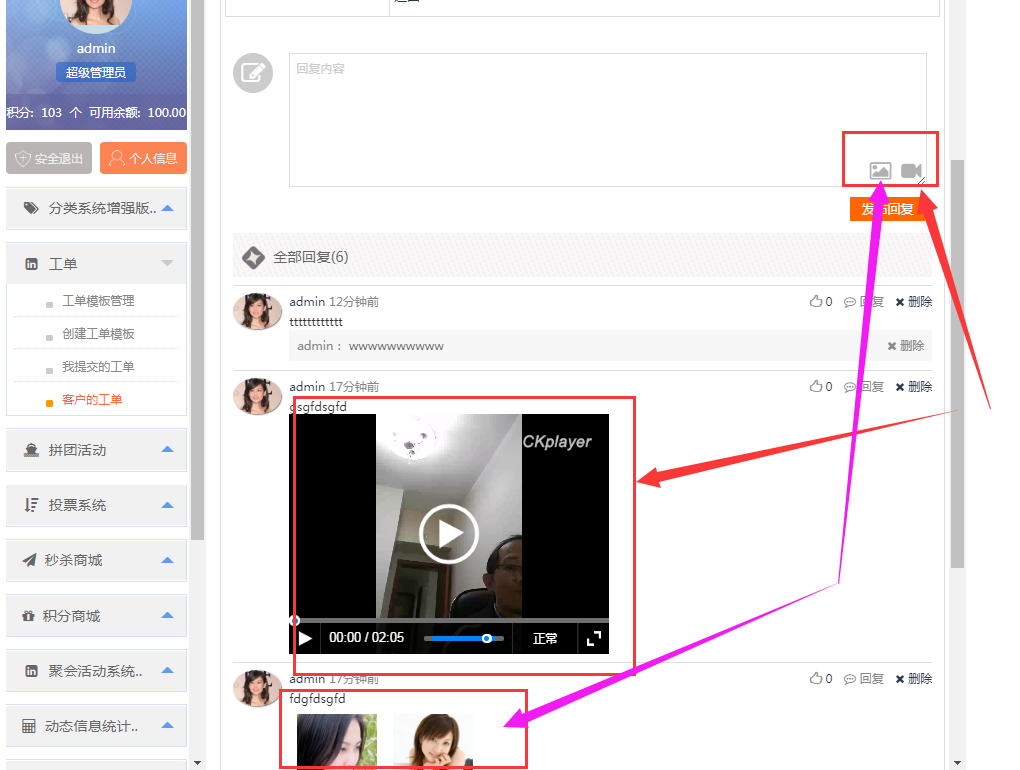Click the edit pencil icon beside reply box

pos(253,73)
